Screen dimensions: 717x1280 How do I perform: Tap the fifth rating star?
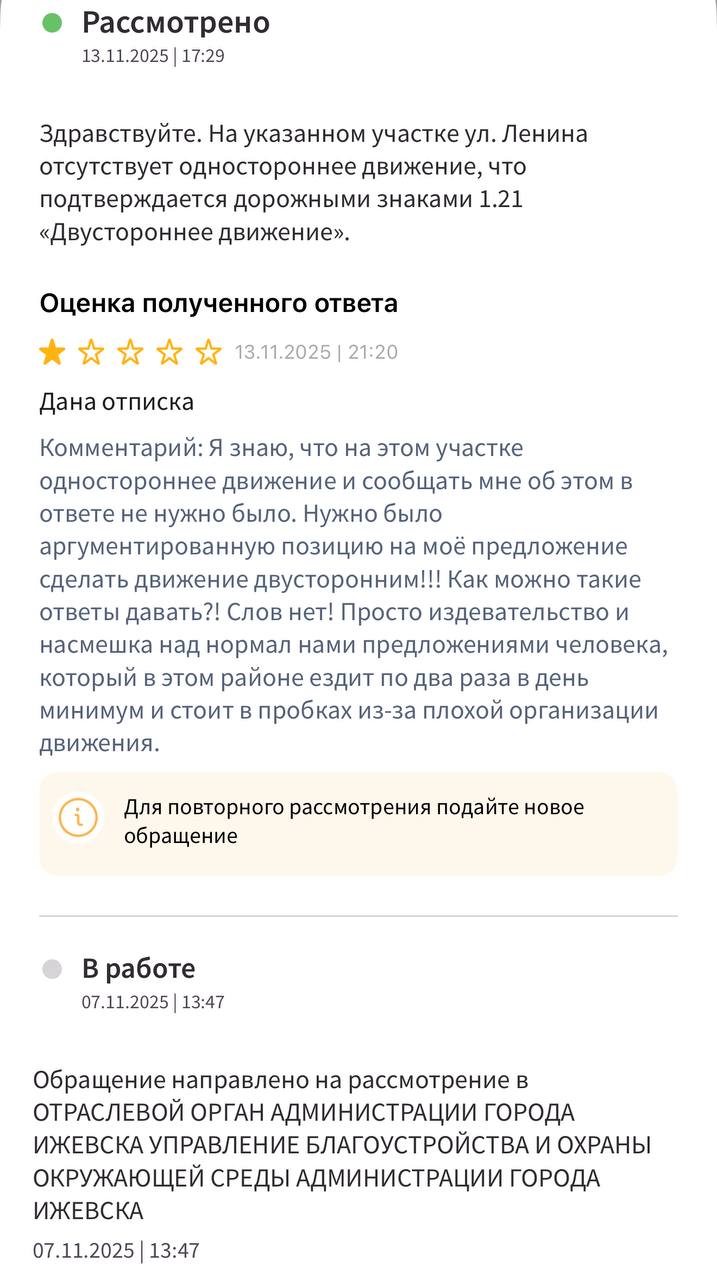pyautogui.click(x=208, y=352)
